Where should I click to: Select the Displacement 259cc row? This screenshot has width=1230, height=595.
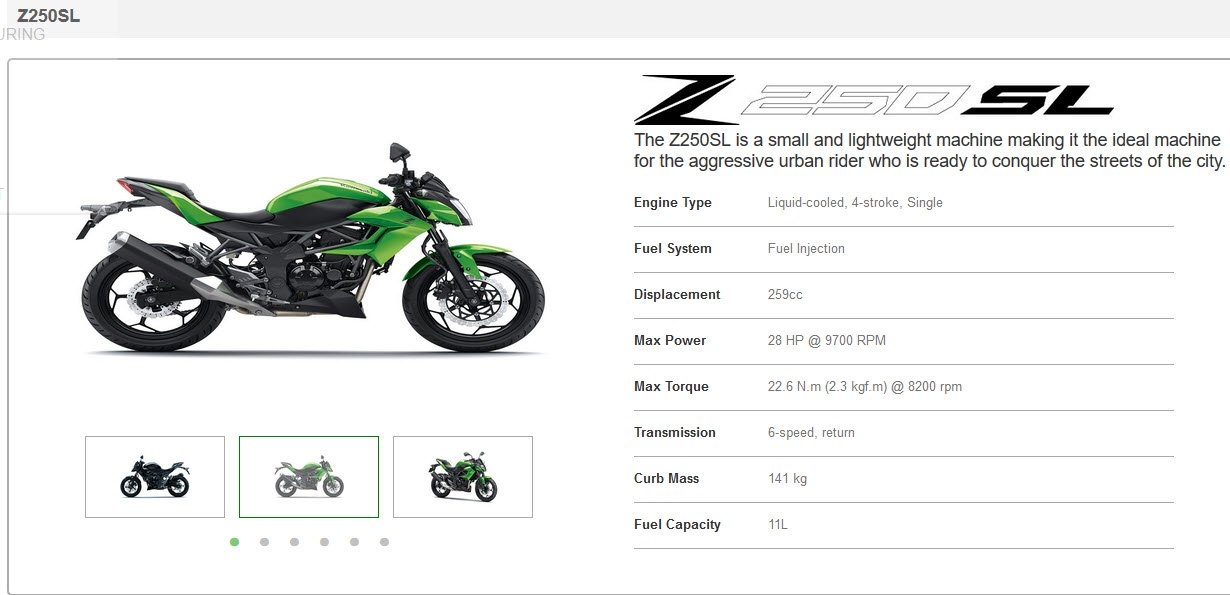point(904,295)
